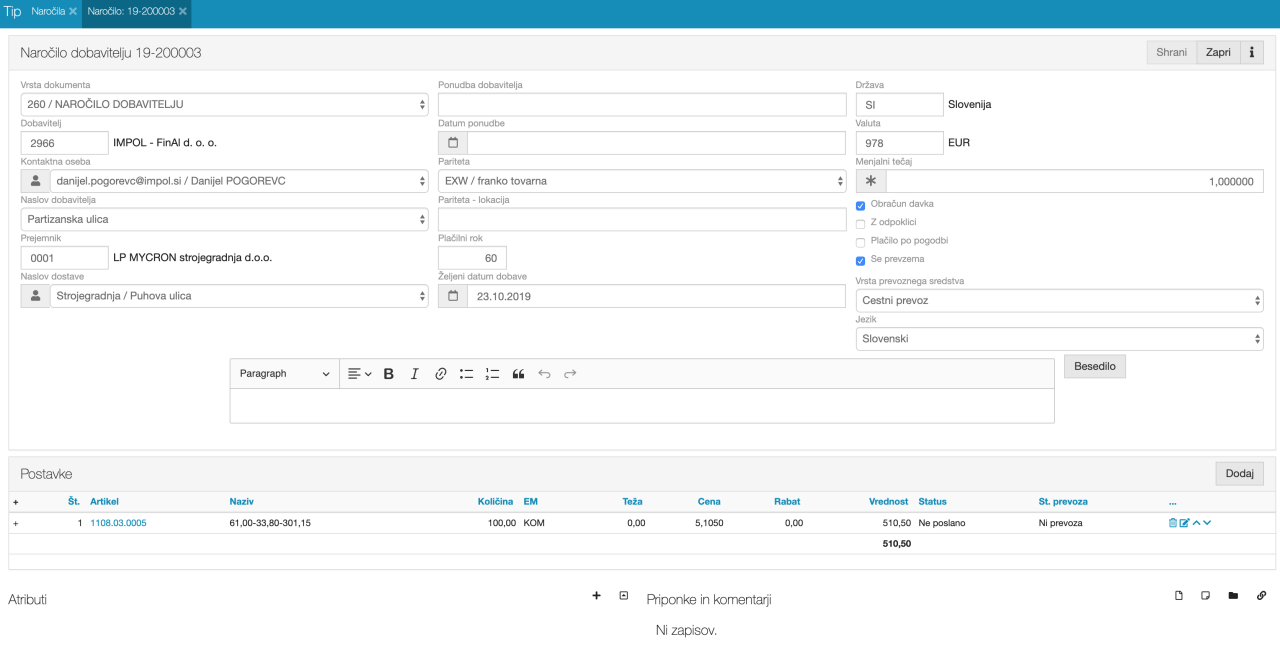This screenshot has width=1280, height=654.
Task: Close the Naročilo: 19-200003 tab
Action: pos(183,11)
